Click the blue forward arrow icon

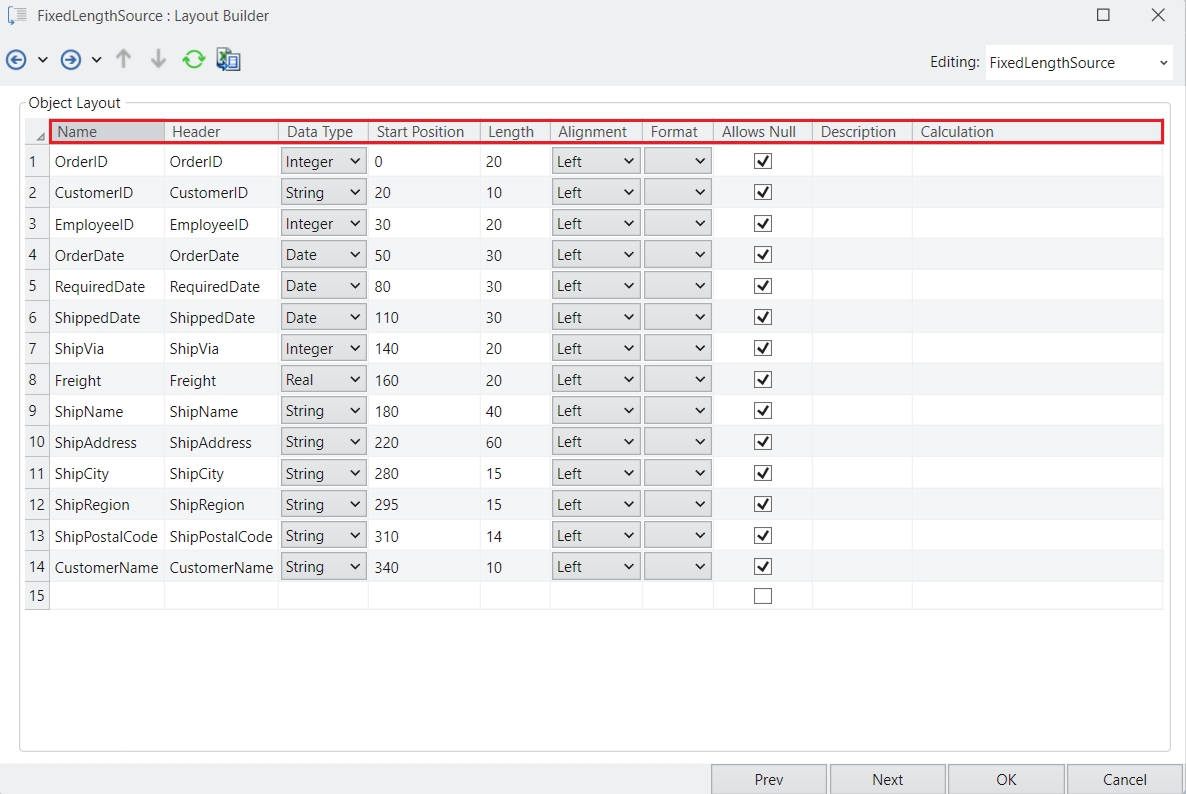71,60
